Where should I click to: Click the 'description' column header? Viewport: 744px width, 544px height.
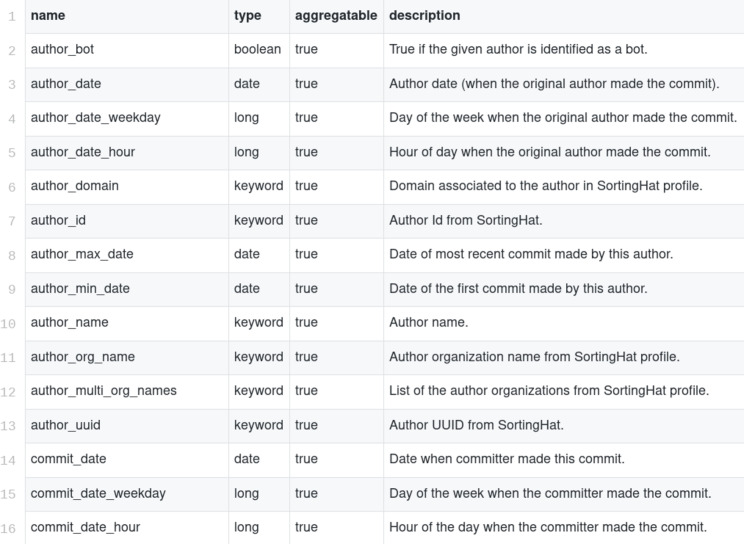424,16
